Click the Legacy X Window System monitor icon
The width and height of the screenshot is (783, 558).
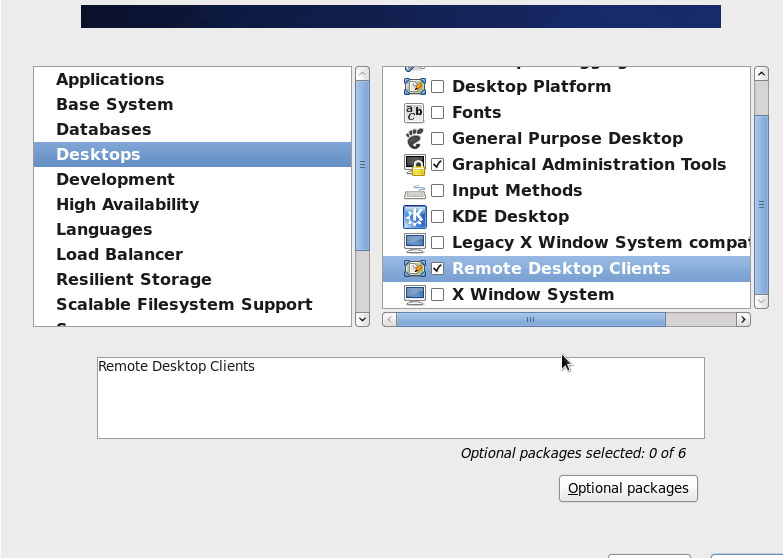pos(414,242)
